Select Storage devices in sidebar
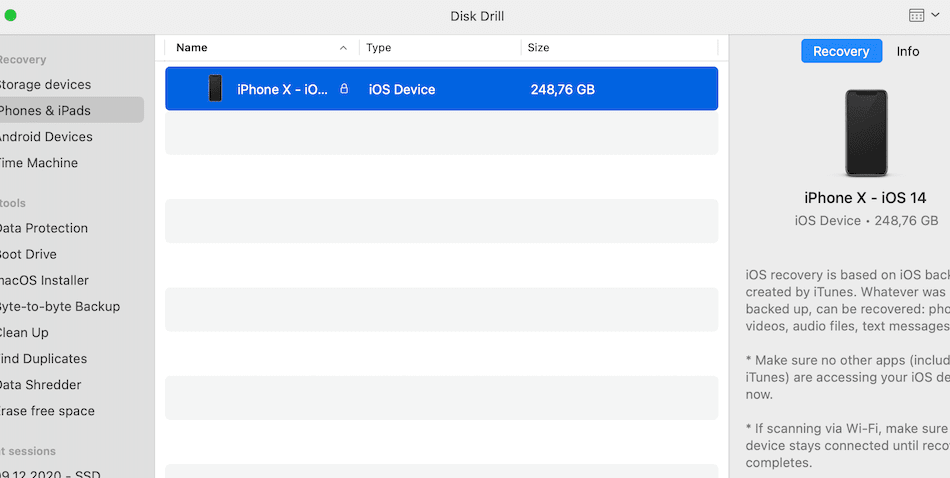 coord(44,85)
